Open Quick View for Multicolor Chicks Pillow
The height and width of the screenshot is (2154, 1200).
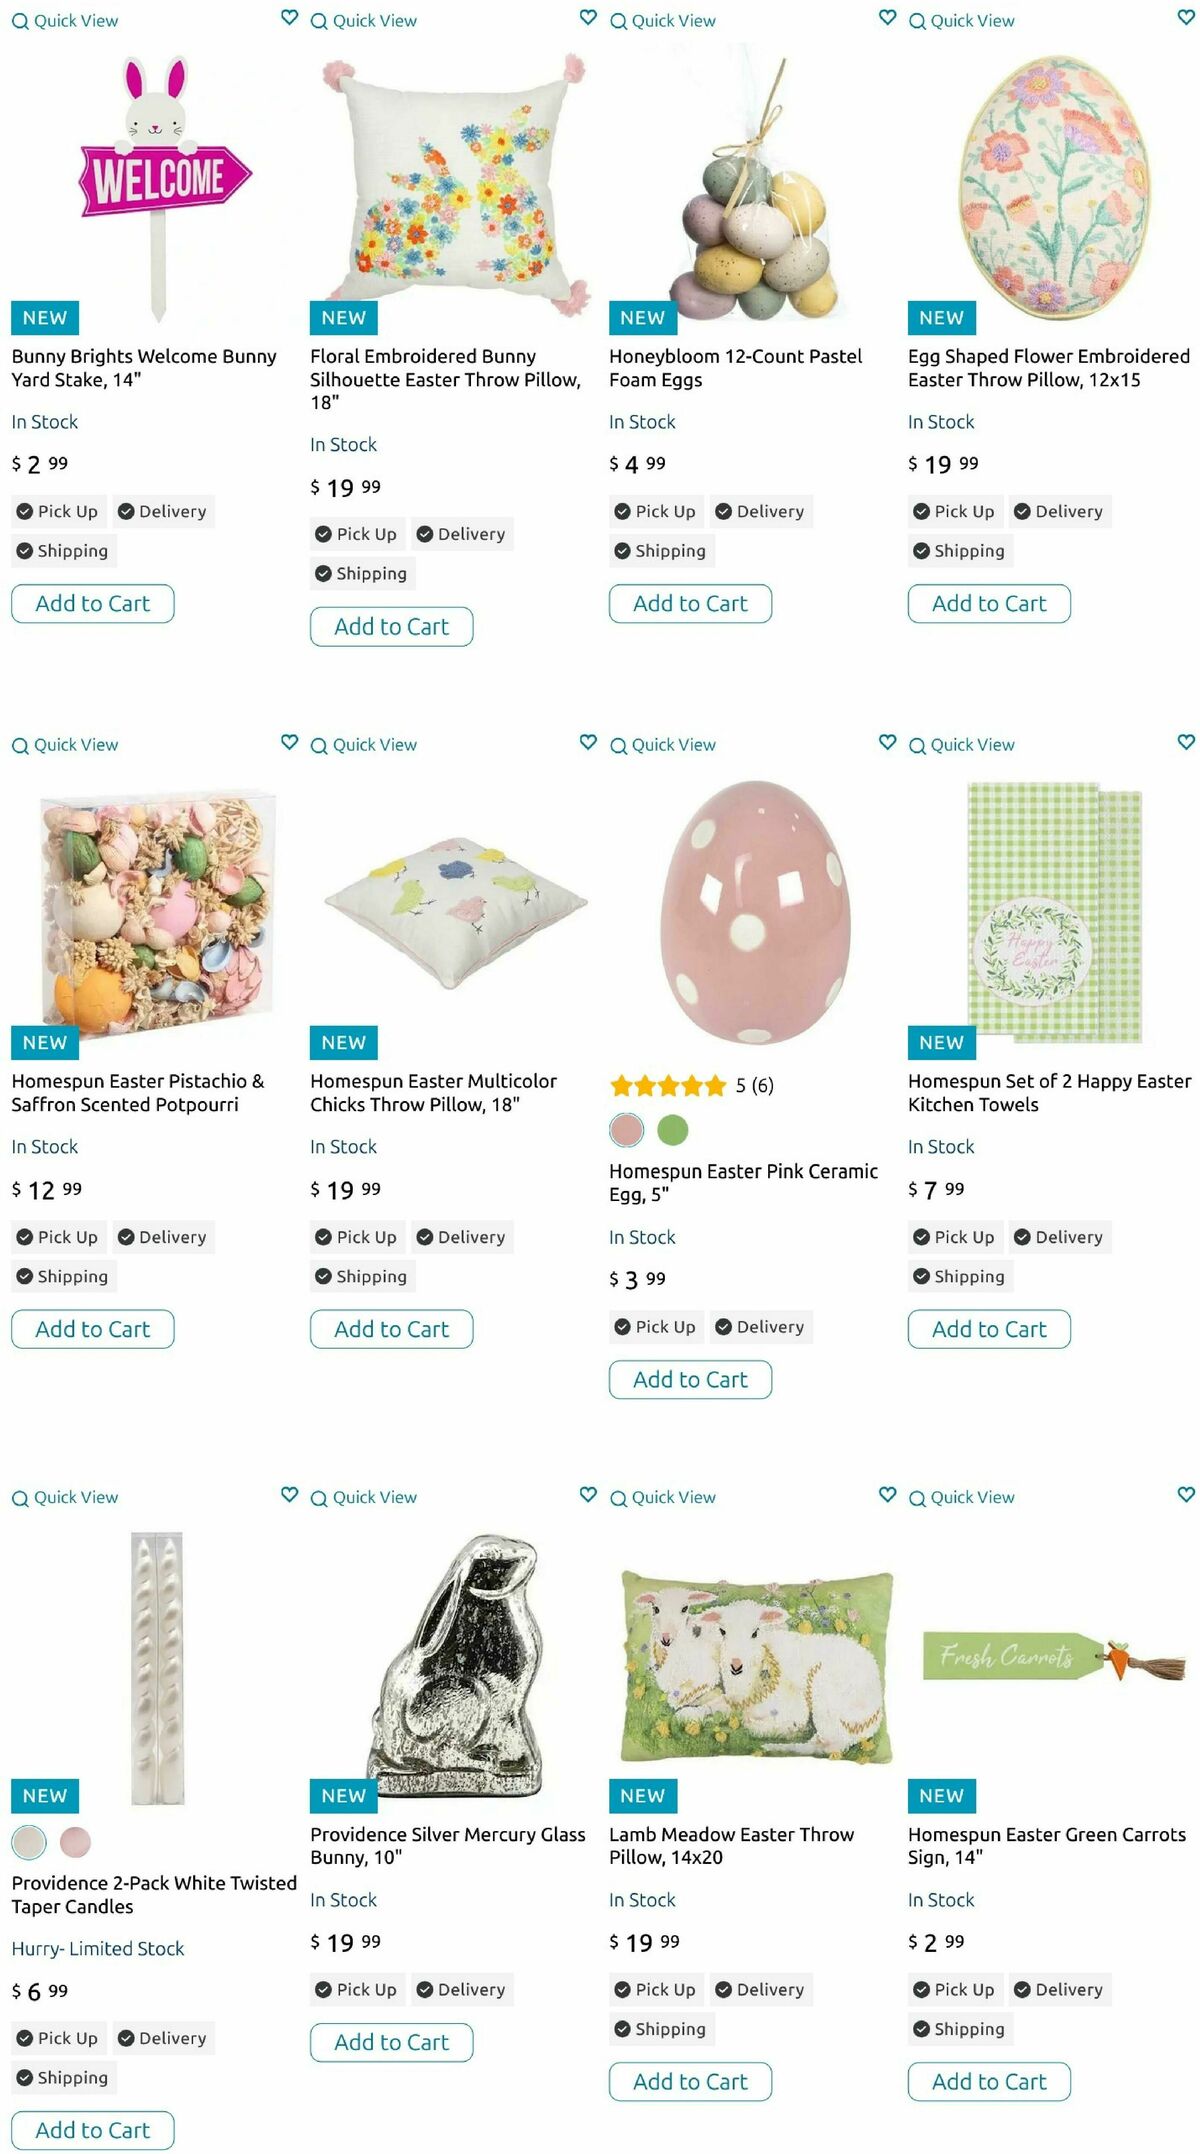pyautogui.click(x=364, y=745)
